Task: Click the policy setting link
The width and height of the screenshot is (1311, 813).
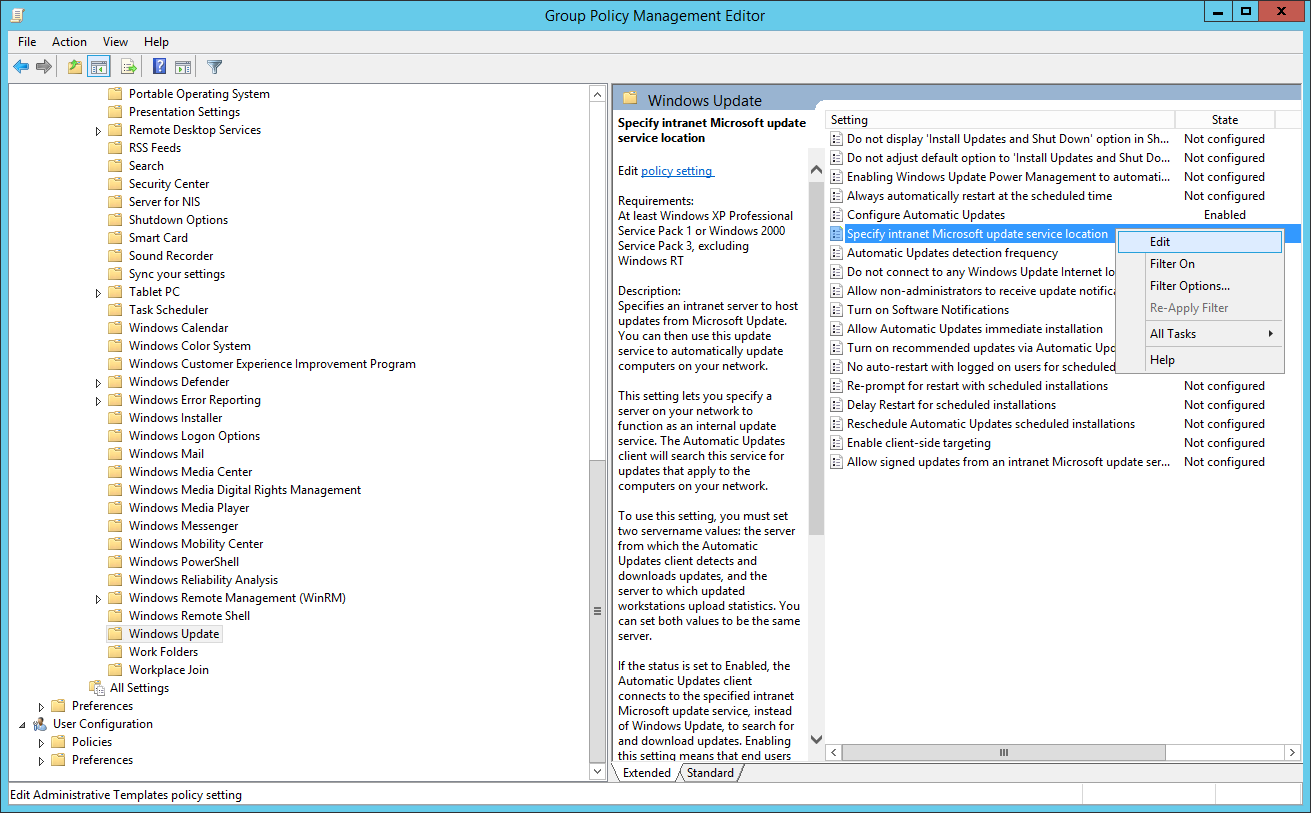Action: point(677,171)
